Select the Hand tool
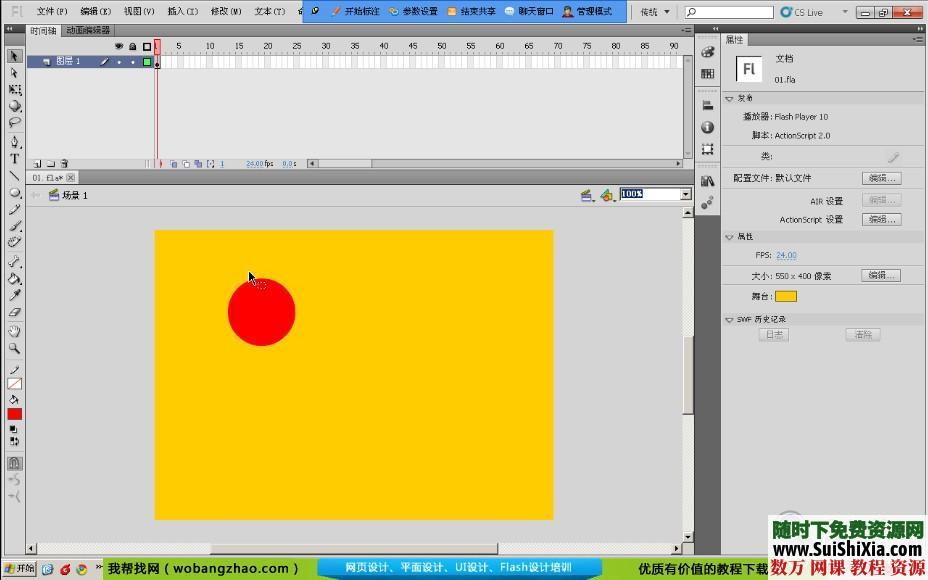 [x=15, y=331]
